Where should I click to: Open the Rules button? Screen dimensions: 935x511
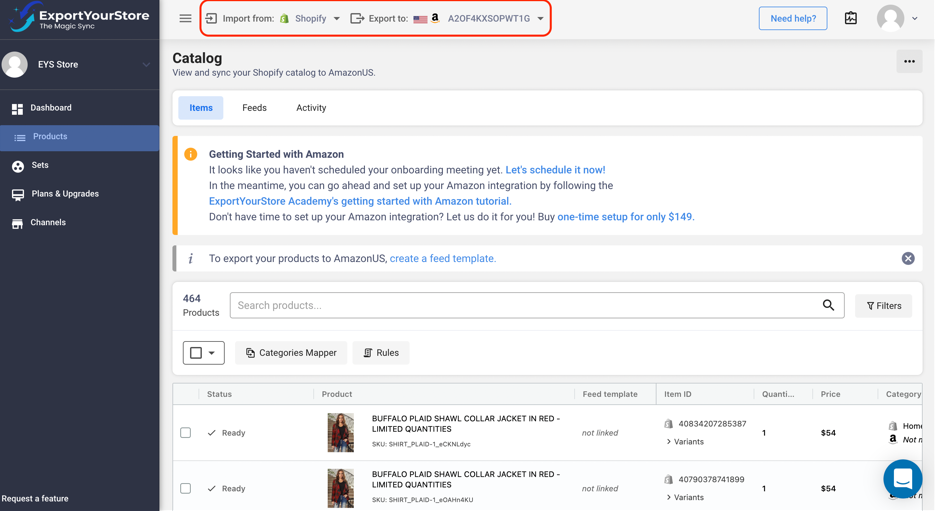pos(381,353)
